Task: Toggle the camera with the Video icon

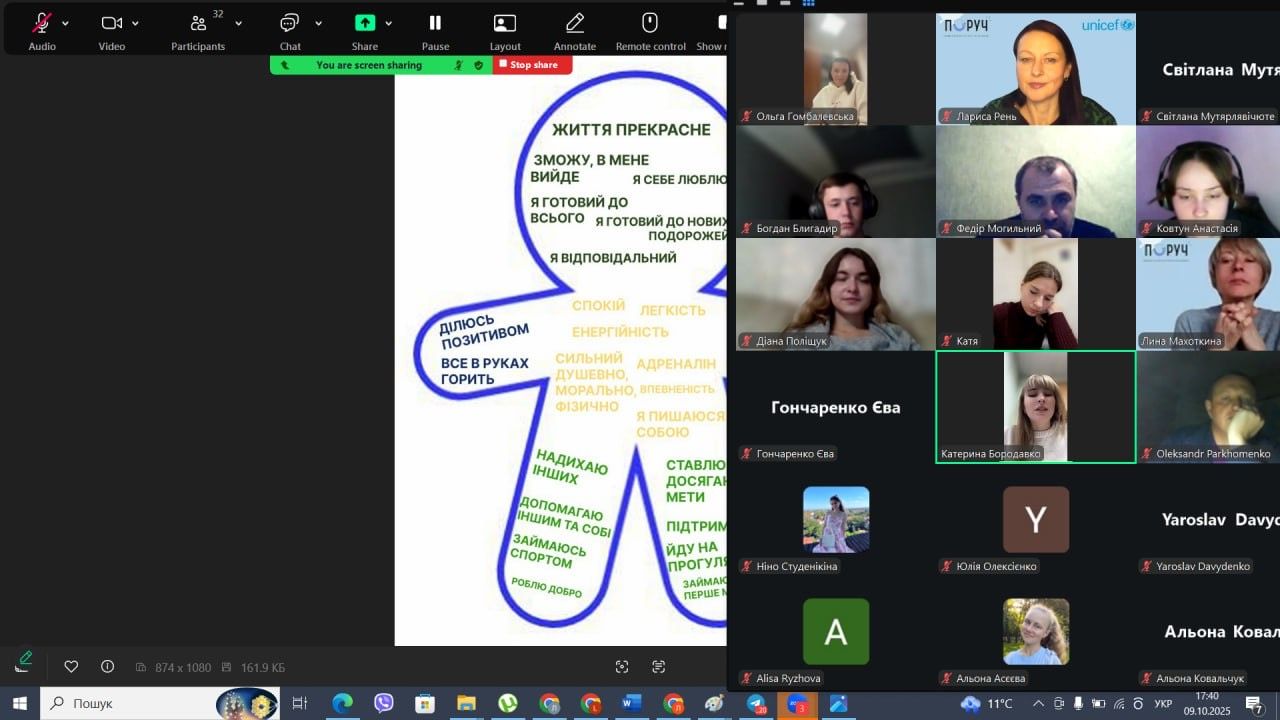Action: 111,23
